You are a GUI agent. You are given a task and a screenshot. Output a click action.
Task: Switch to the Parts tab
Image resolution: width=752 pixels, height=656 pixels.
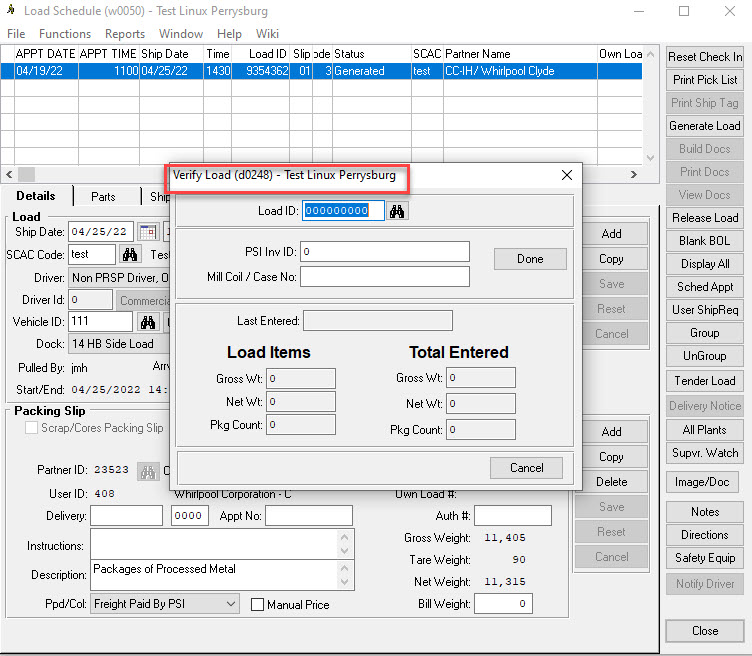[103, 197]
